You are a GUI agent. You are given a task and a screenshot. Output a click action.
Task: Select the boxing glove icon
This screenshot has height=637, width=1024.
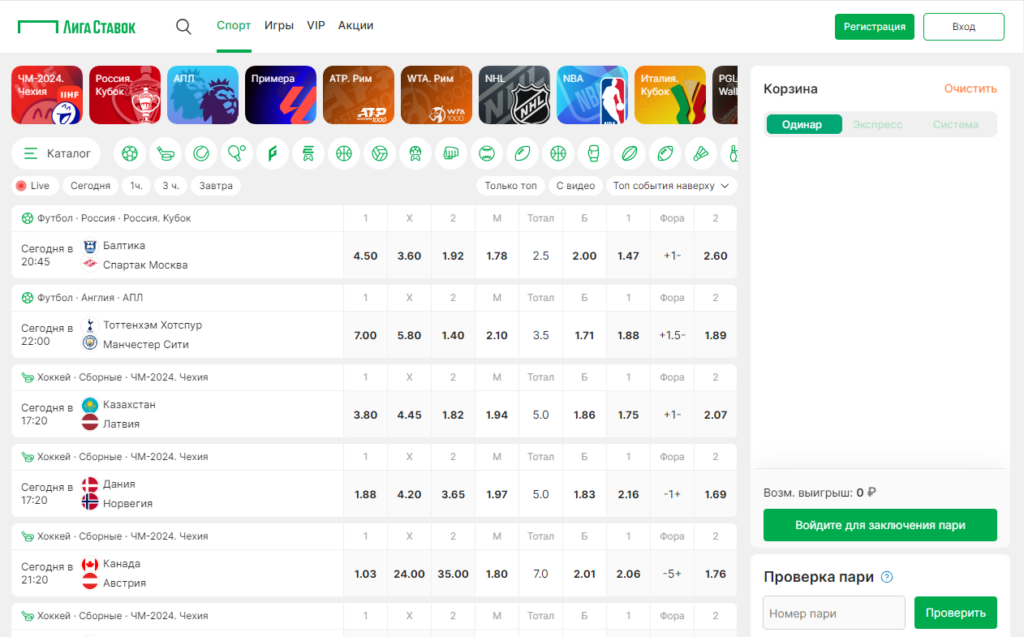(x=594, y=154)
